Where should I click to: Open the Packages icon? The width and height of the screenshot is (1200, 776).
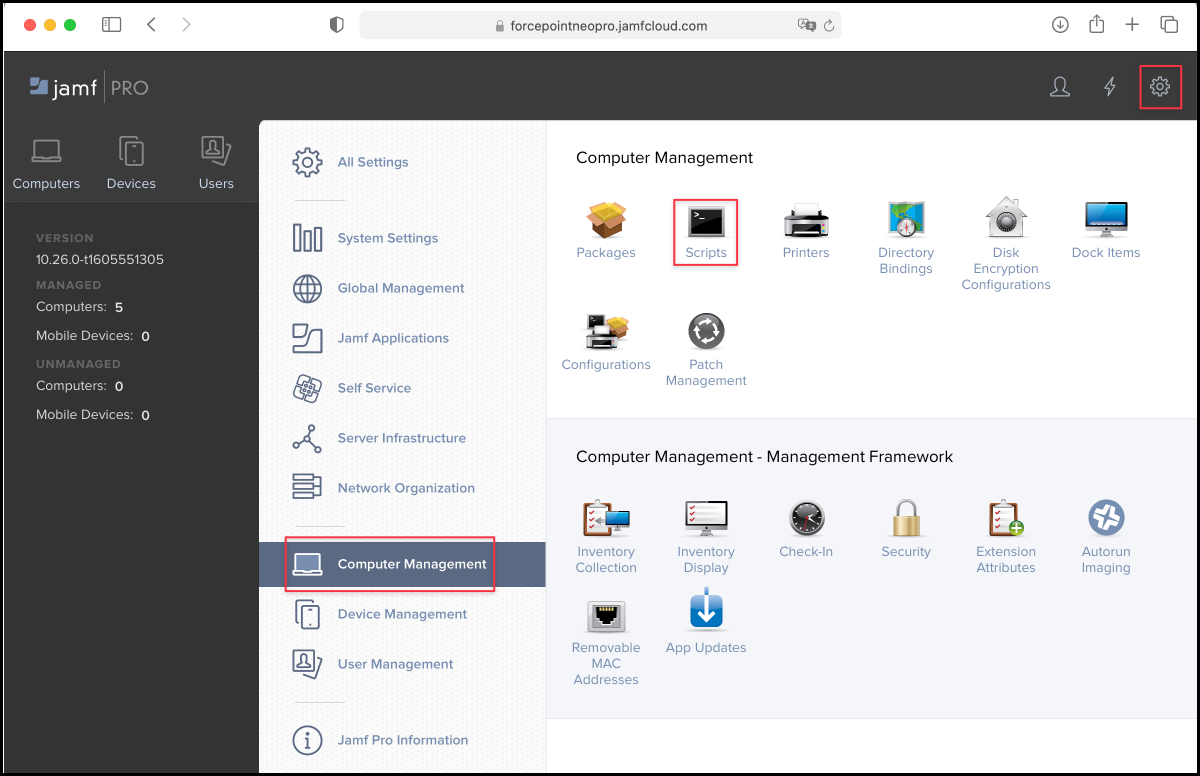[x=606, y=221]
